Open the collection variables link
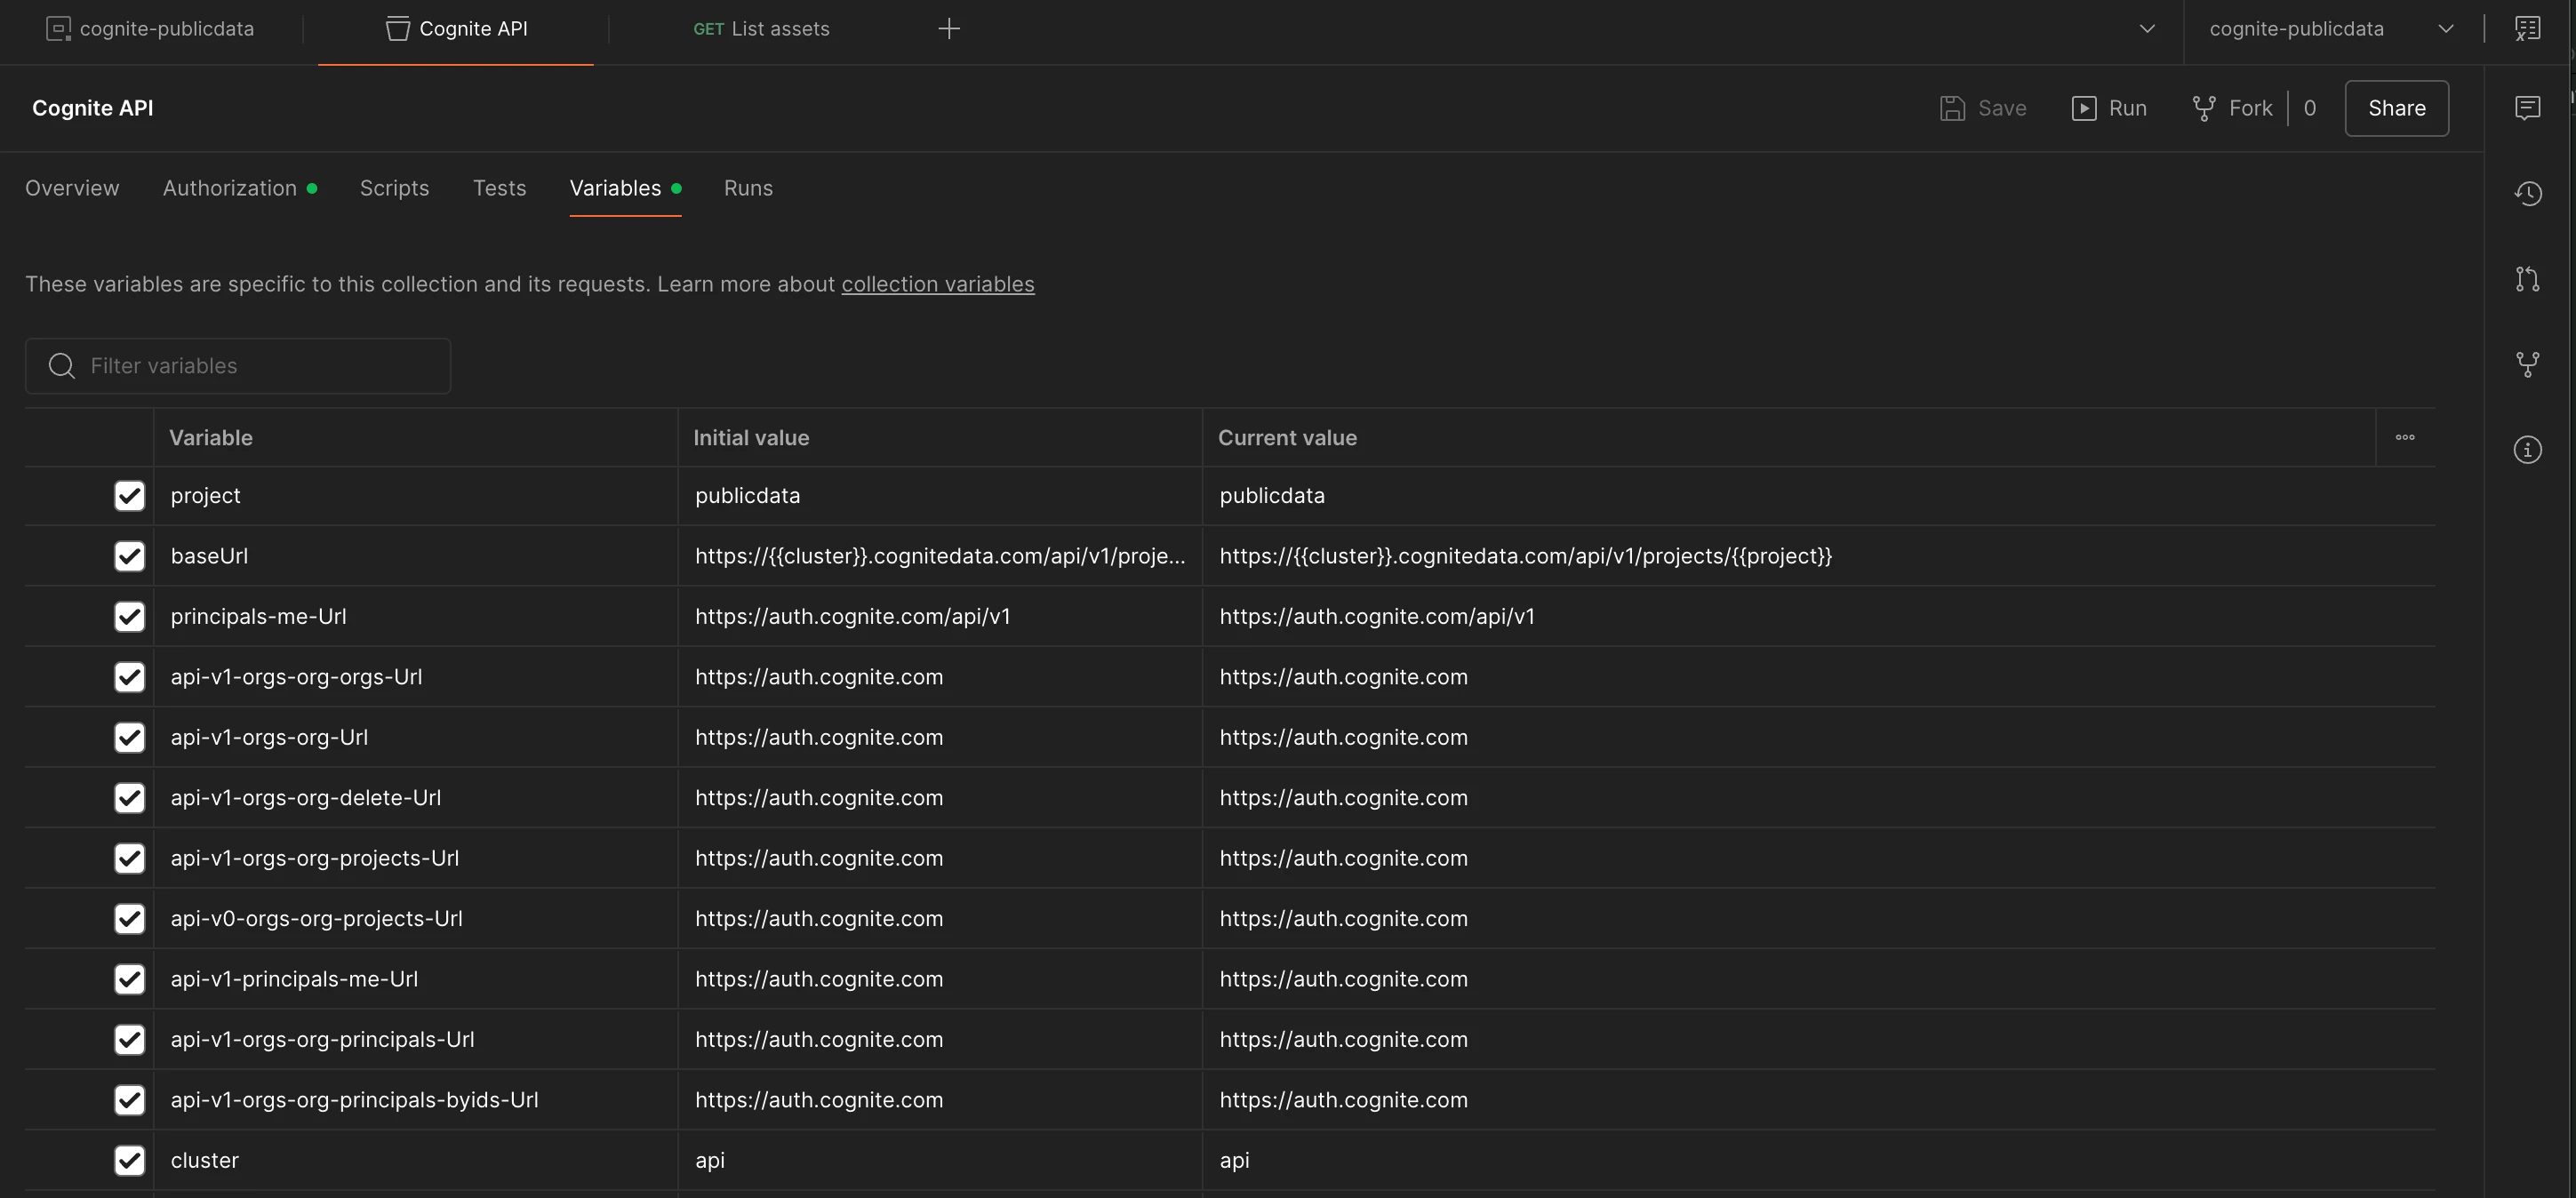Image resolution: width=2576 pixels, height=1198 pixels. point(937,284)
